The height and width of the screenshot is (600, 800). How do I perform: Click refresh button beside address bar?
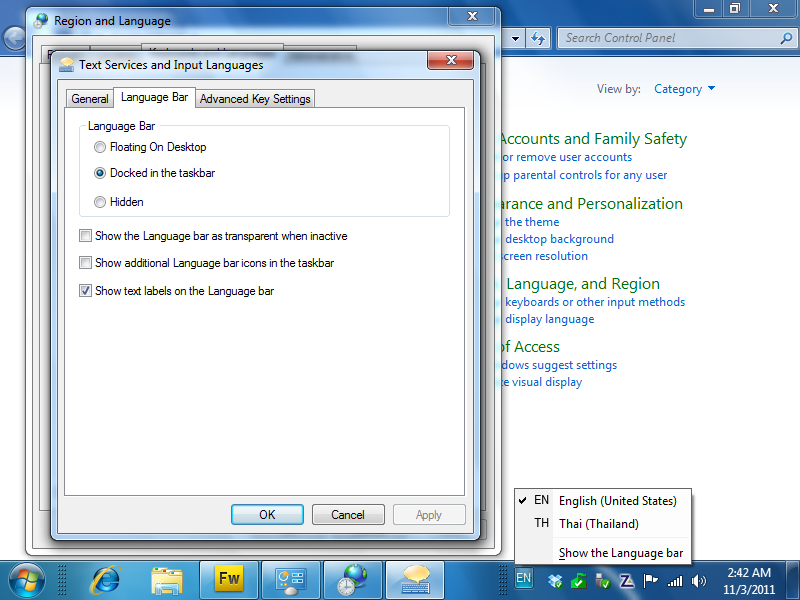538,38
